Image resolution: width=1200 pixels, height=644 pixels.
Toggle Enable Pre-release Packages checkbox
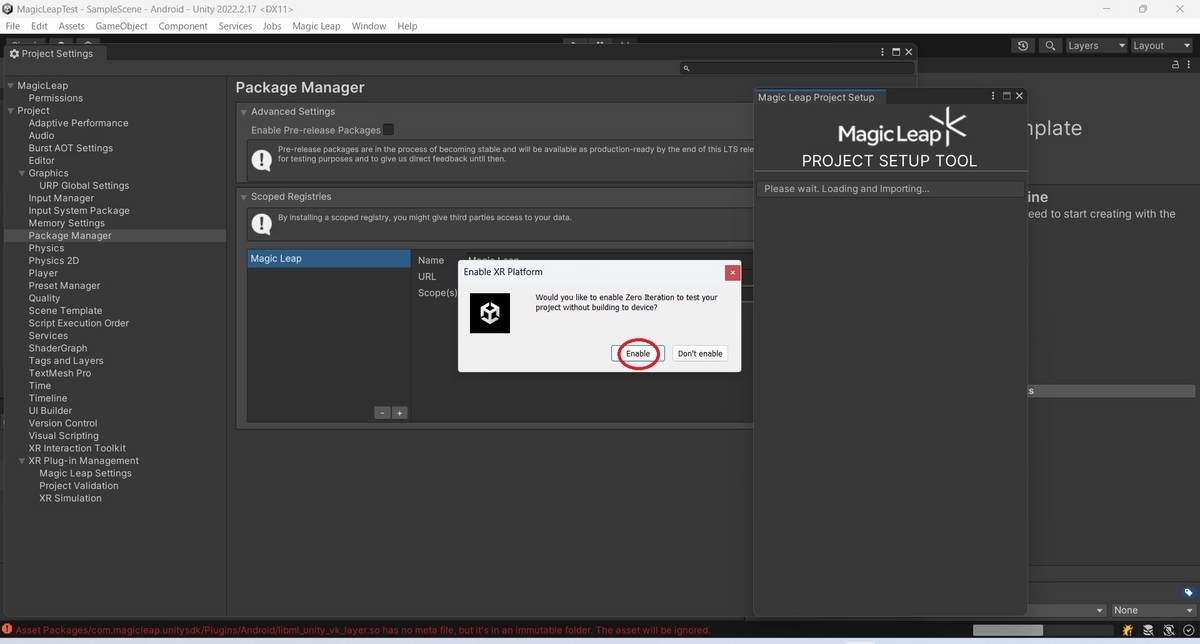[389, 129]
